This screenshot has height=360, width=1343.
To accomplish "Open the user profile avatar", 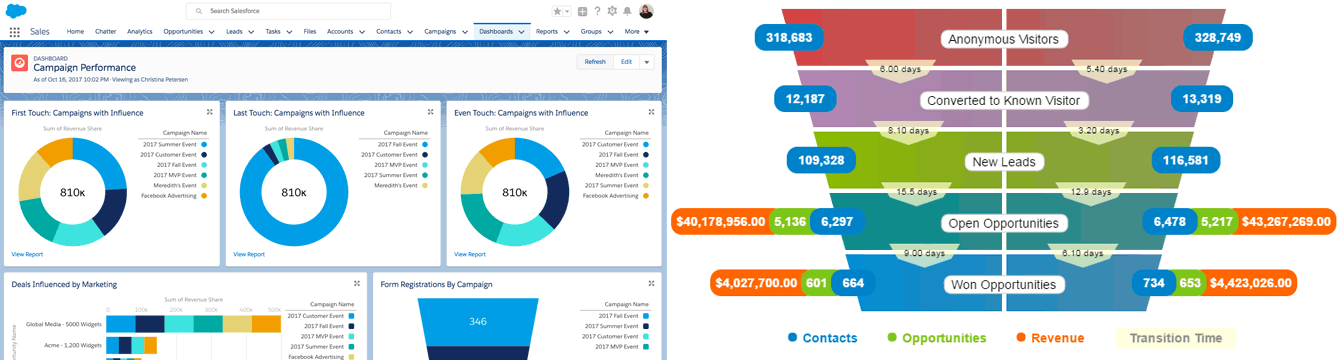I will point(646,11).
